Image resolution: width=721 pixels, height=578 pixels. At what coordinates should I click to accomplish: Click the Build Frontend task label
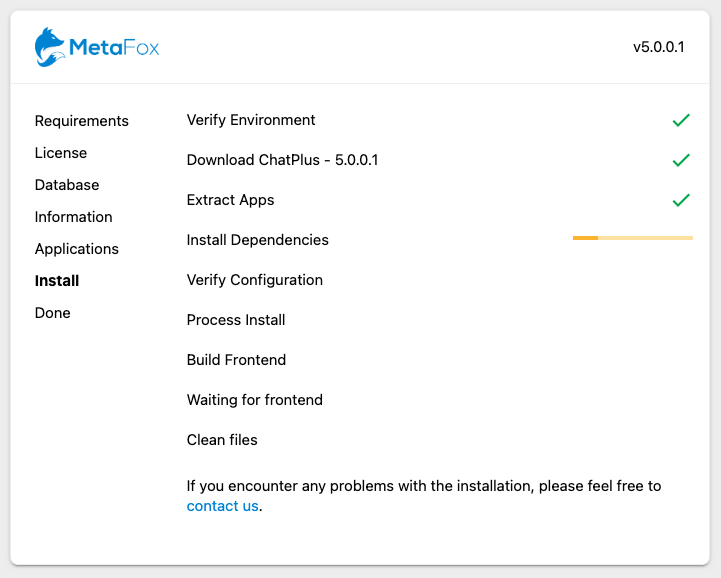236,360
